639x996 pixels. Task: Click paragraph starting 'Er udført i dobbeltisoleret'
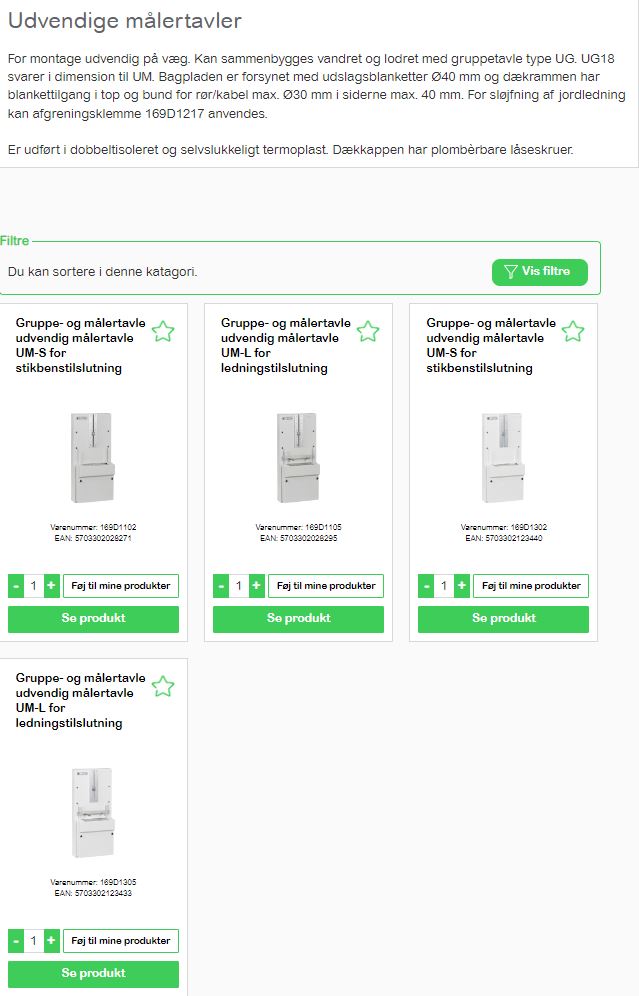[x=290, y=150]
